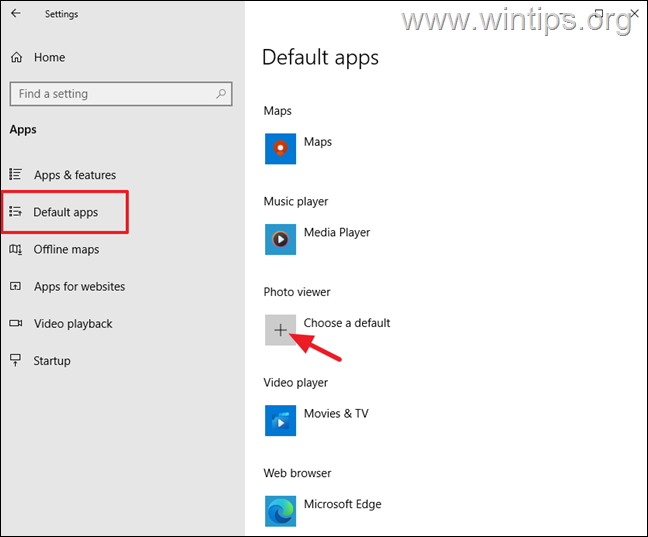
Task: Open Apps for websites section
Action: click(x=79, y=286)
